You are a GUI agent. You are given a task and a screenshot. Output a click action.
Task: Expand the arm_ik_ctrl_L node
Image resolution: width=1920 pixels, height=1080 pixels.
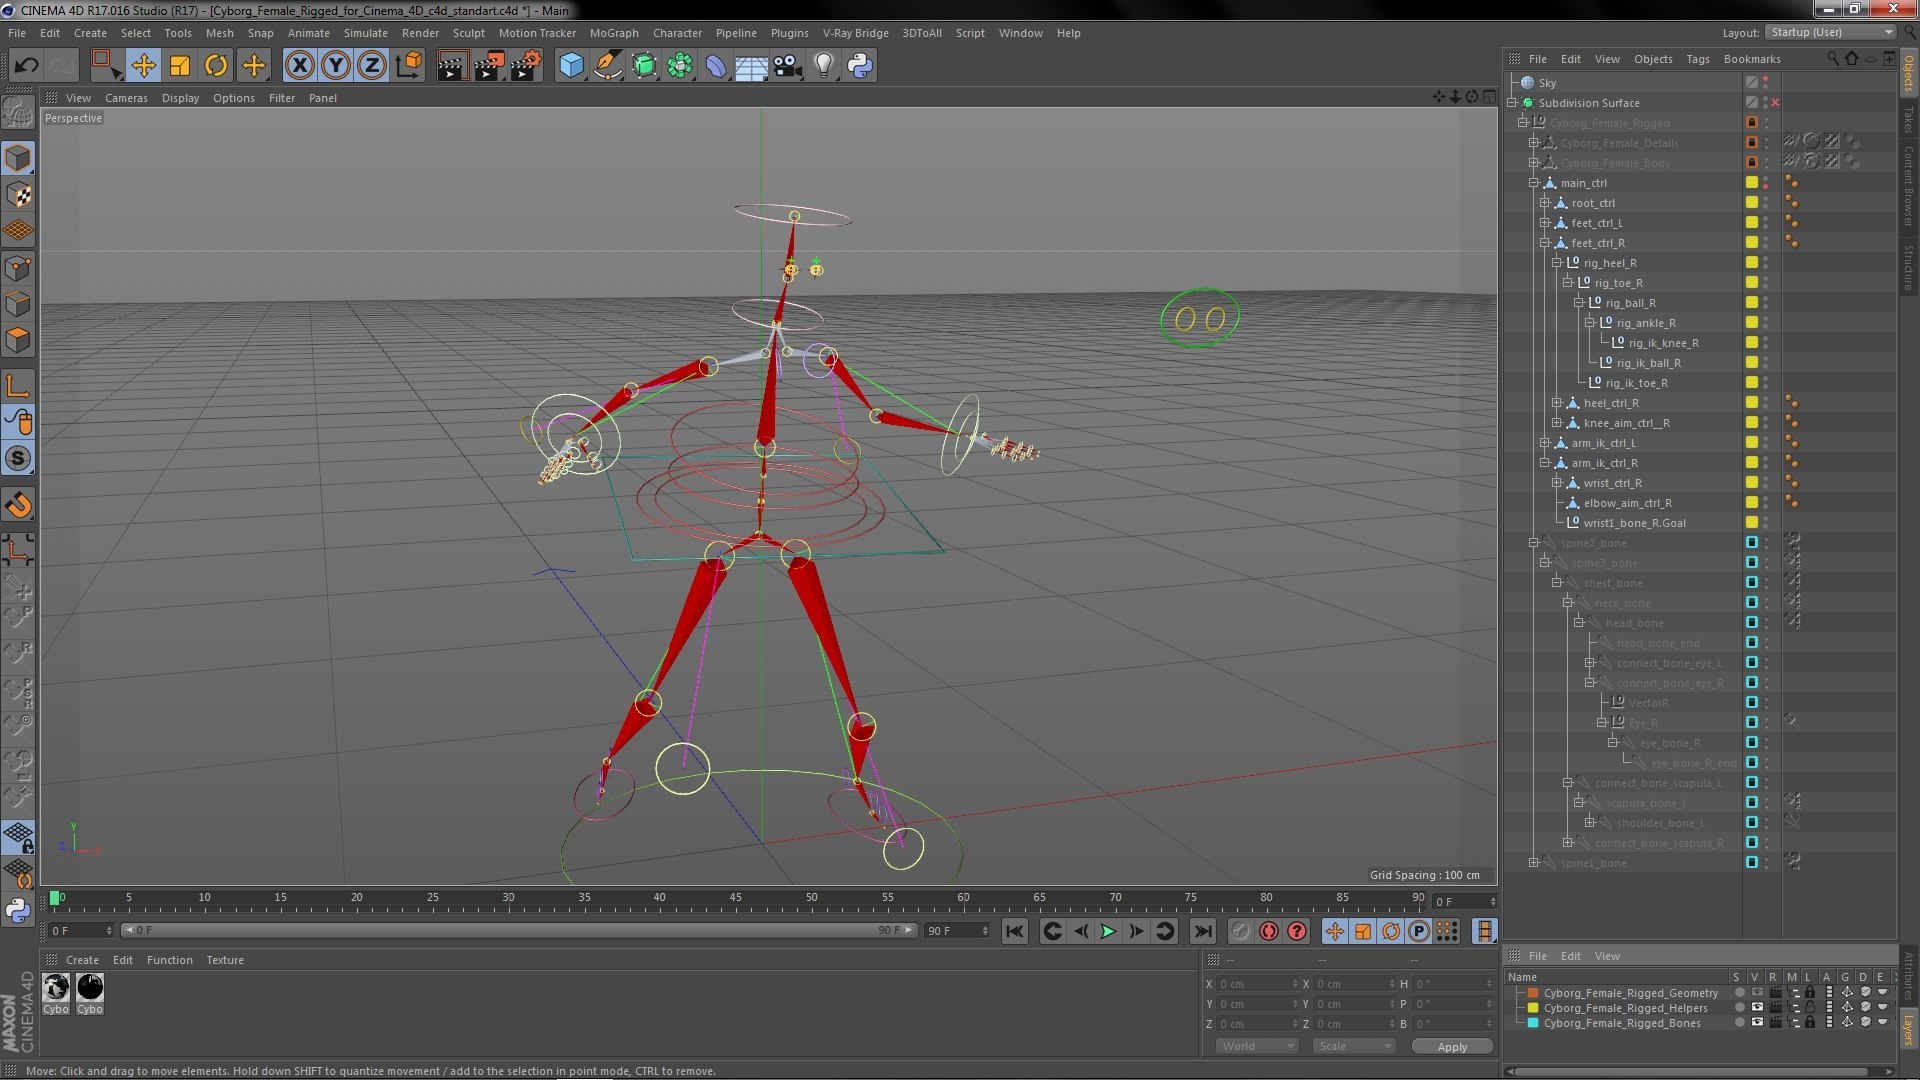1545,443
